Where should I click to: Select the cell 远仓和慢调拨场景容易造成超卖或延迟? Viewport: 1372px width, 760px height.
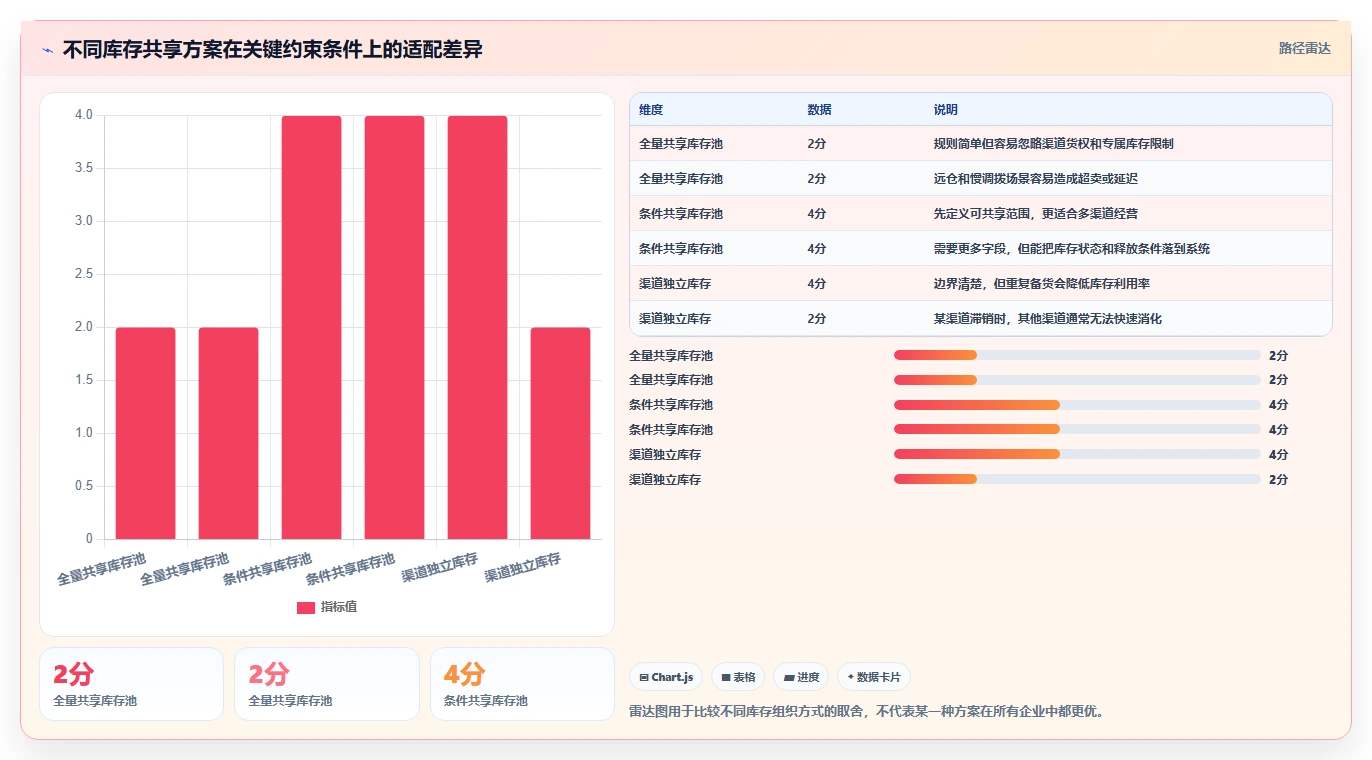(x=1036, y=179)
